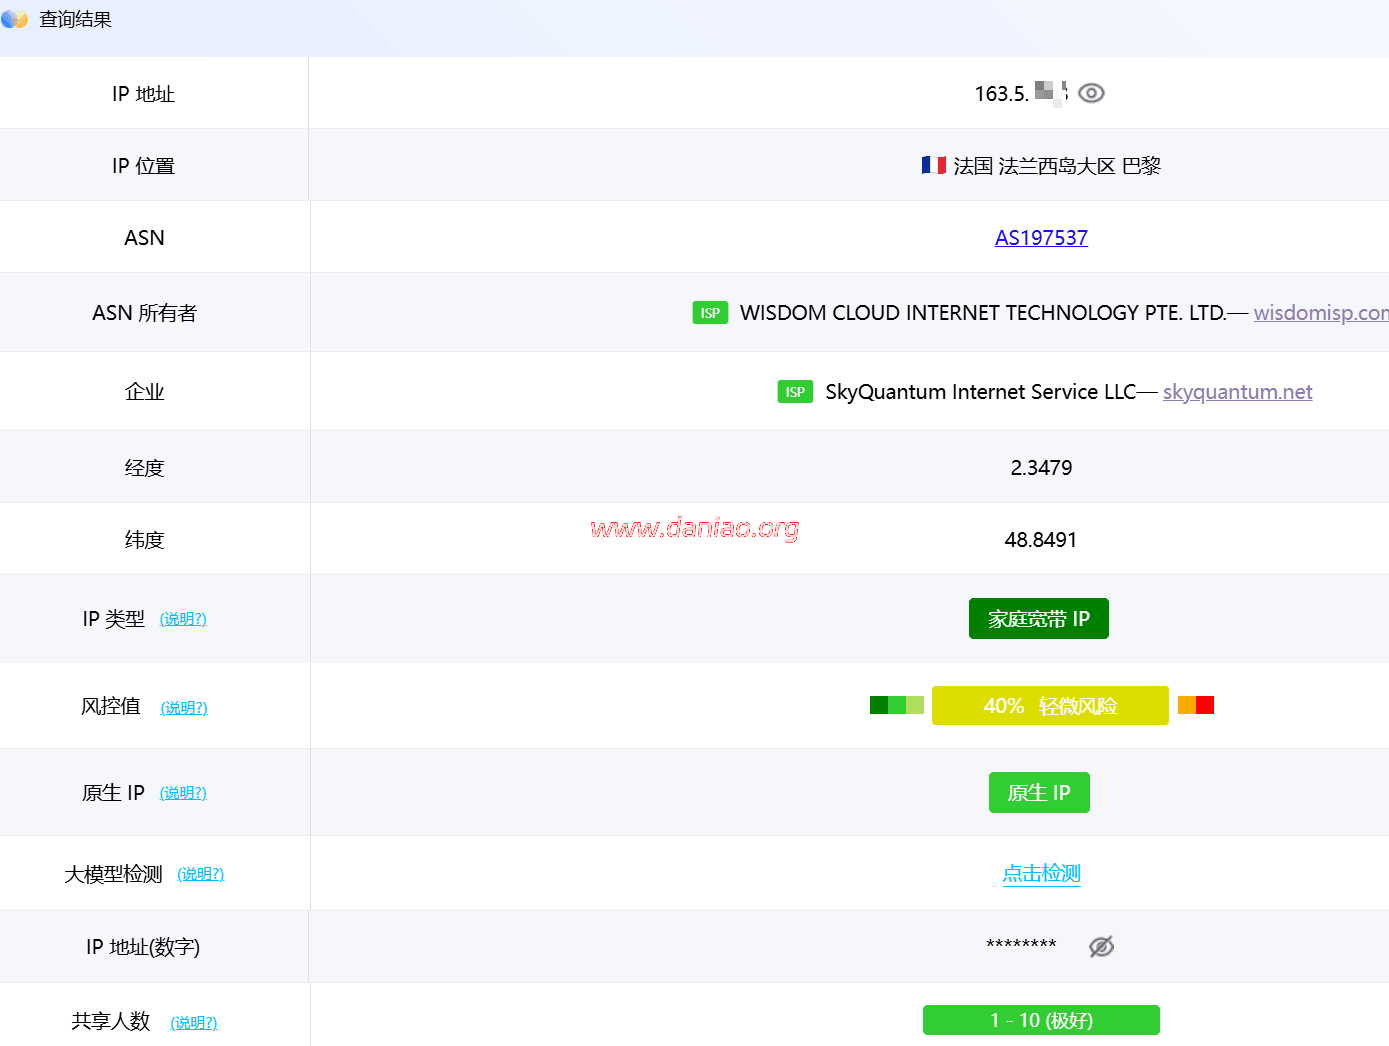Open the AS197537 ASN link

pos(1041,238)
